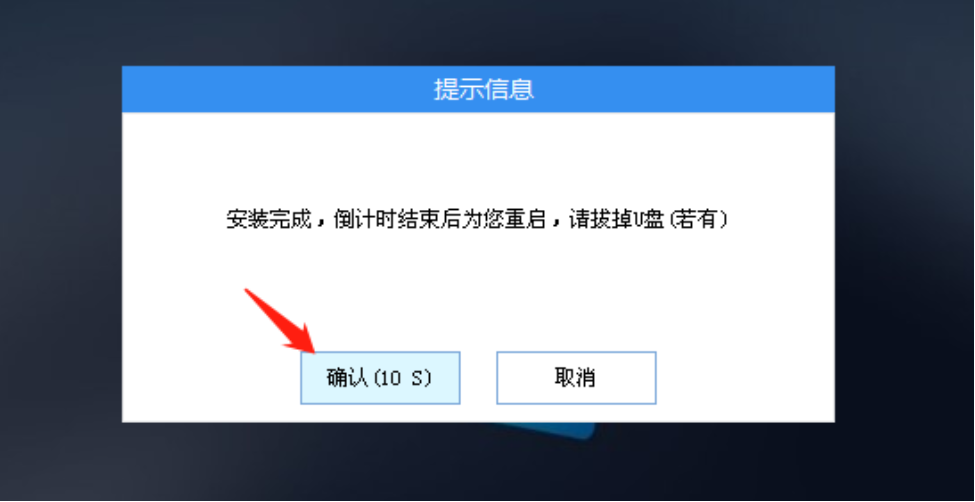This screenshot has width=975, height=502.
Task: Click white dialog area left of 确认
Action: click(x=211, y=378)
